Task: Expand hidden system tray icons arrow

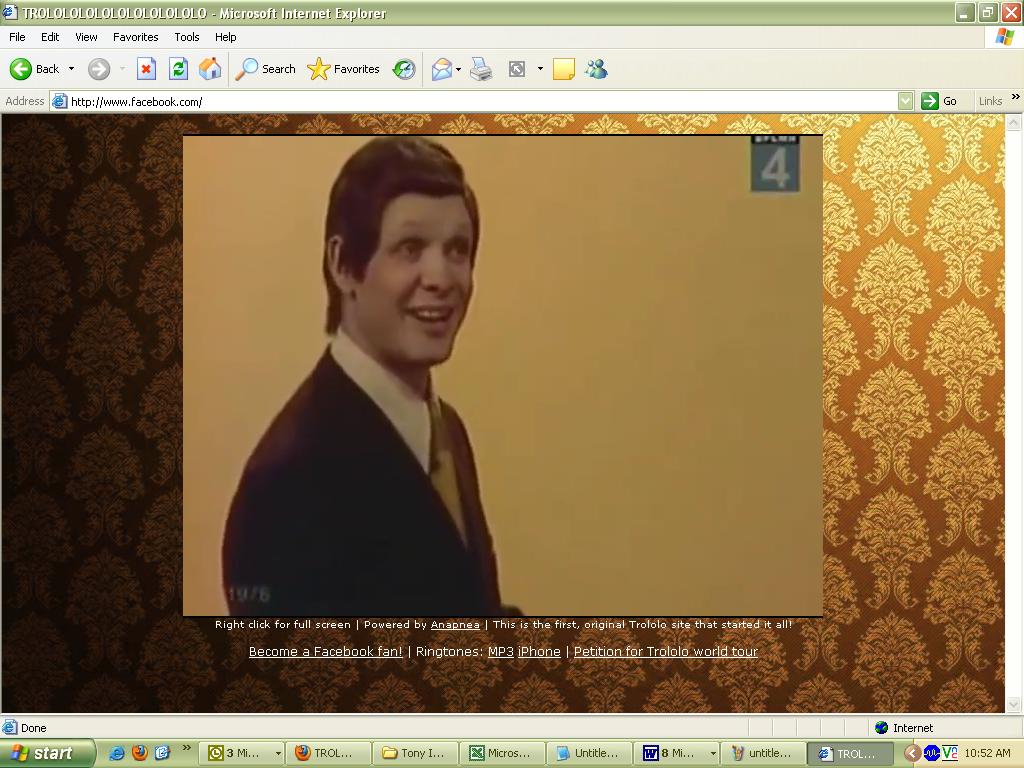Action: 912,753
